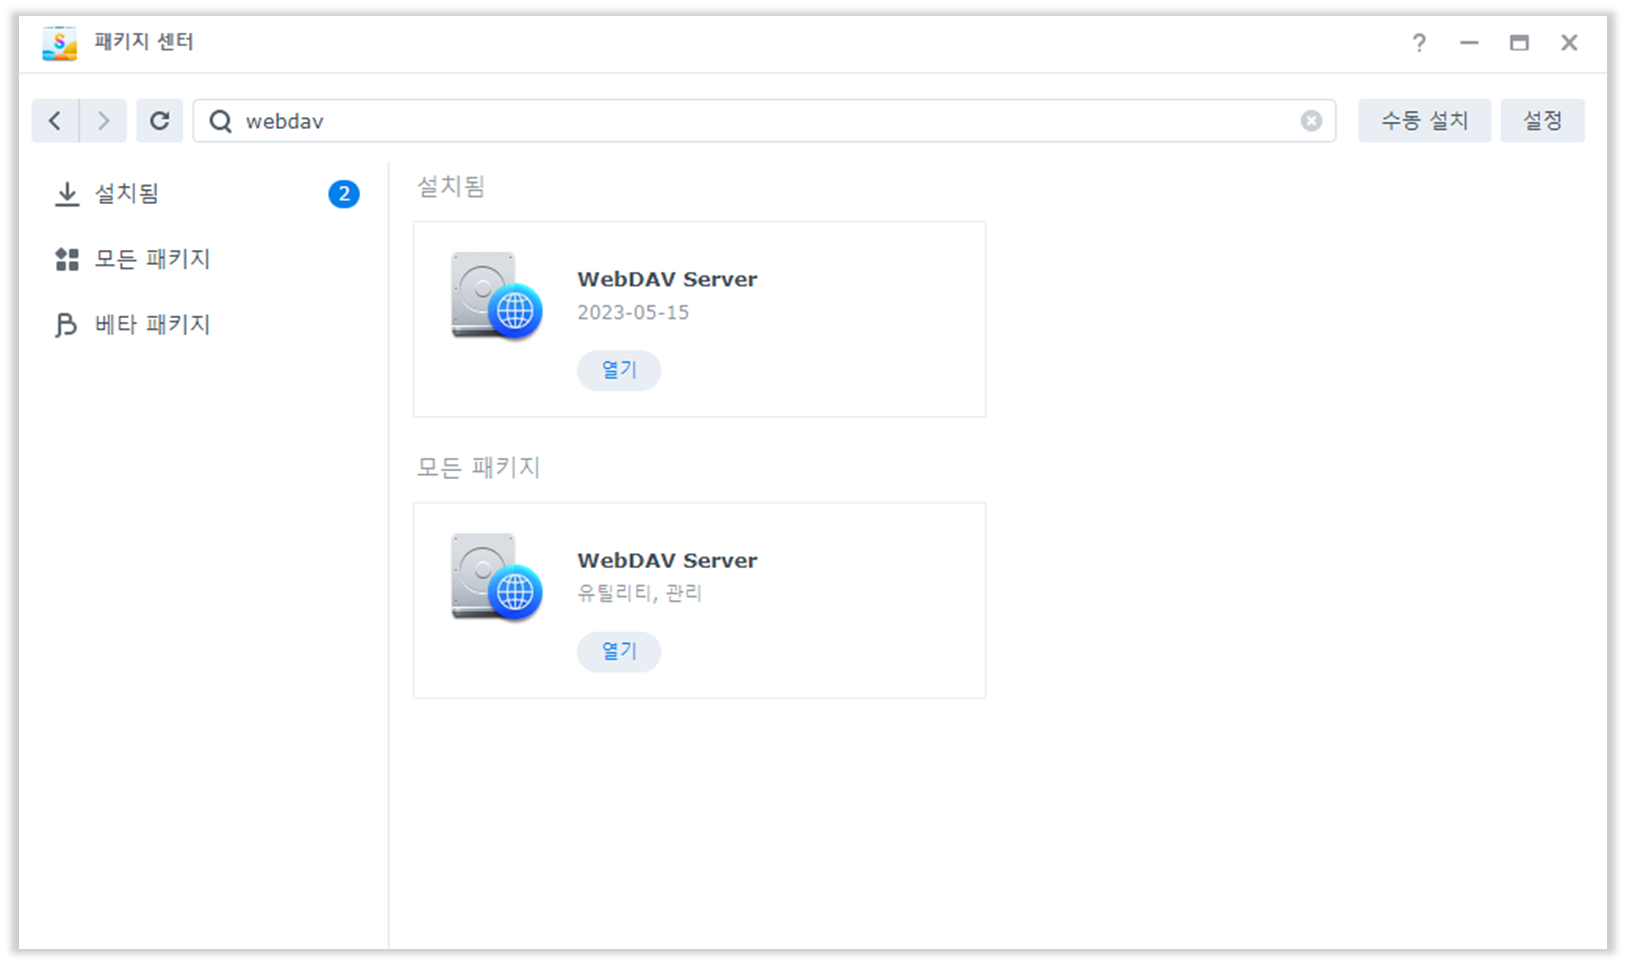Image resolution: width=1626 pixels, height=965 pixels.
Task: Open the 수동 설치 manual install button
Action: point(1424,121)
